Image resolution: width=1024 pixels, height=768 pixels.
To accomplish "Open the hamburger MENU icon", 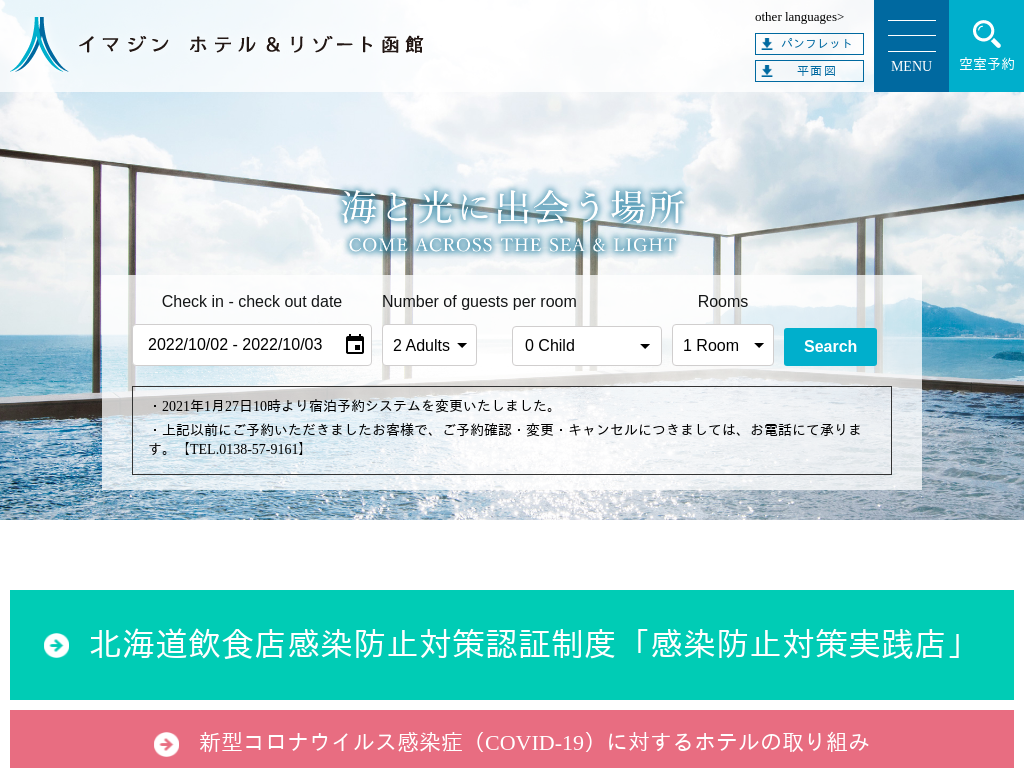I will click(x=911, y=36).
